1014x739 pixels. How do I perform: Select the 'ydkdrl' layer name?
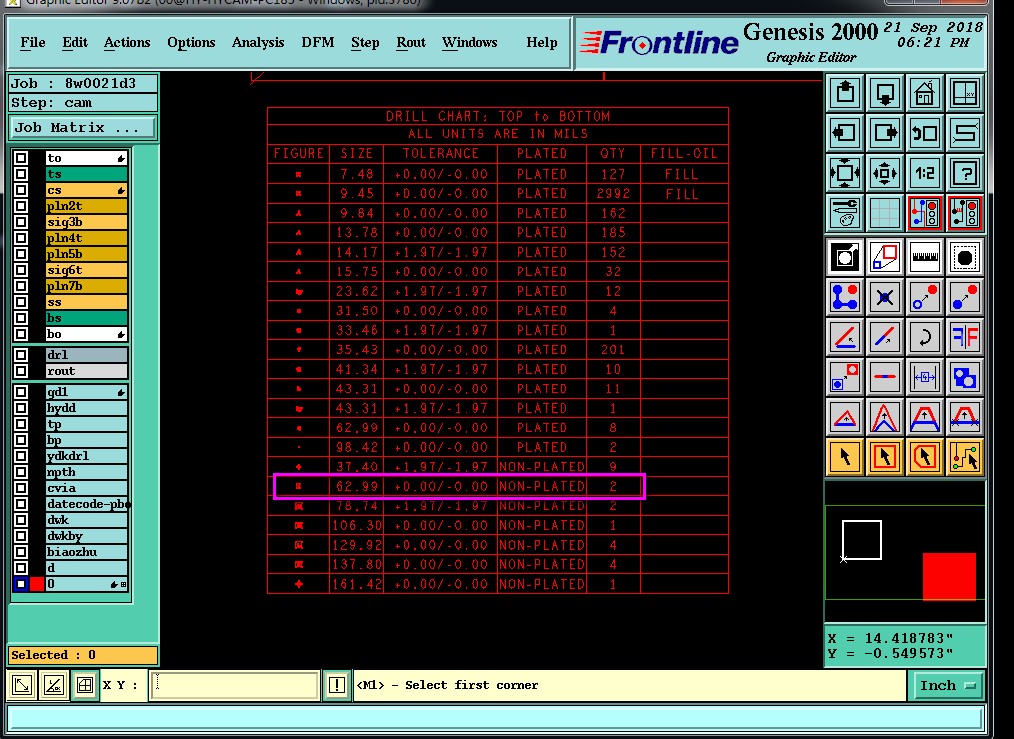(86, 456)
